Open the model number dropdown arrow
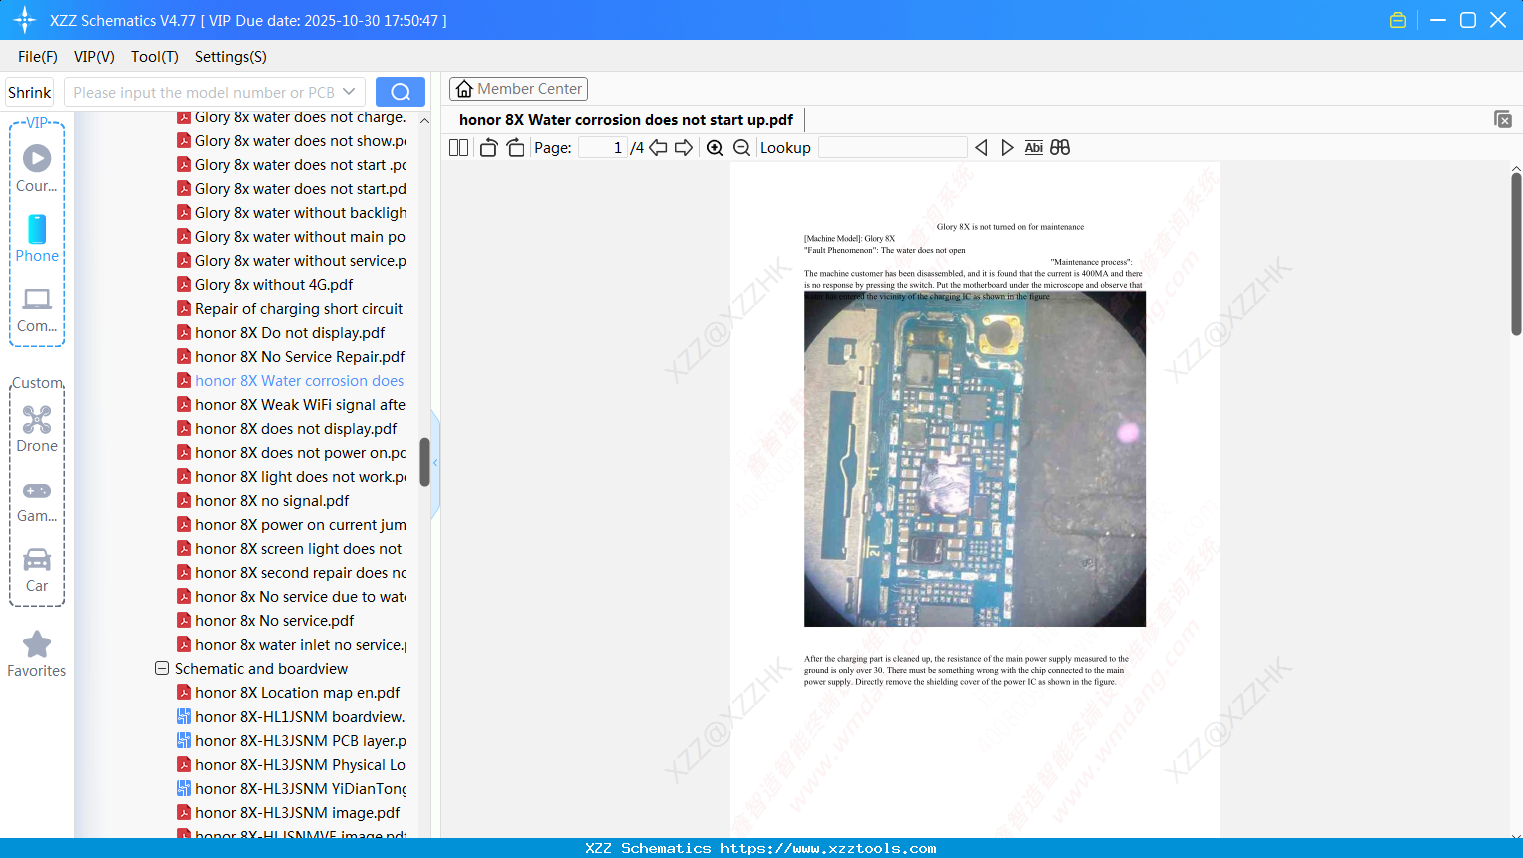This screenshot has width=1523, height=858. pos(349,92)
